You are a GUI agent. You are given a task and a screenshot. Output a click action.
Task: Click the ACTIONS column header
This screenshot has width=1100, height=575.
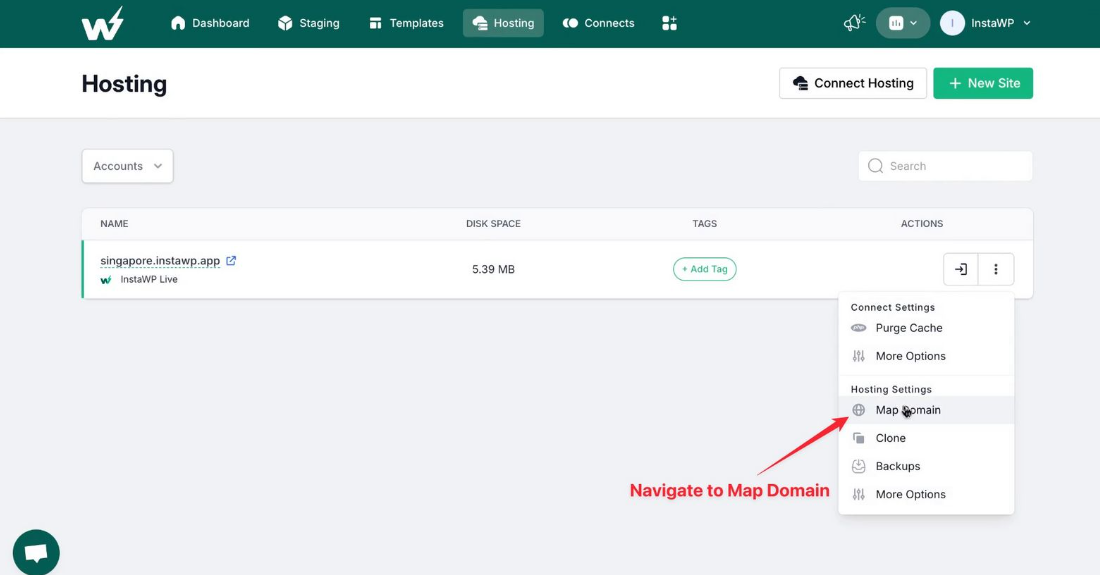point(922,224)
